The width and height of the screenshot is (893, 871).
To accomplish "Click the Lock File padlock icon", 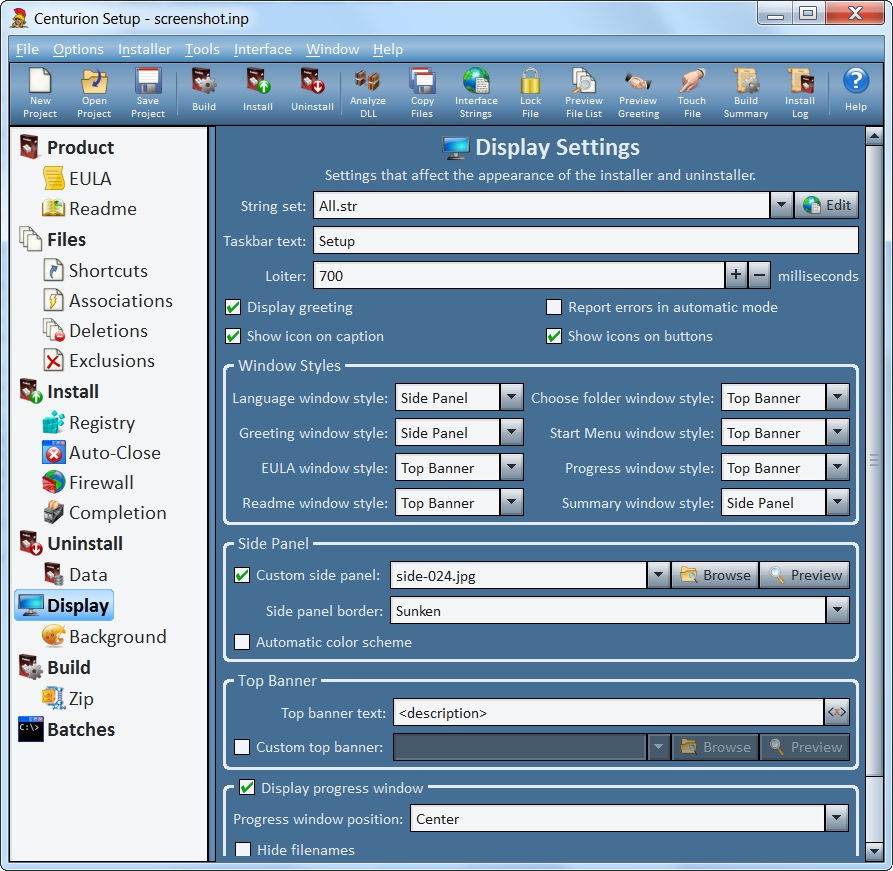I will pos(530,93).
